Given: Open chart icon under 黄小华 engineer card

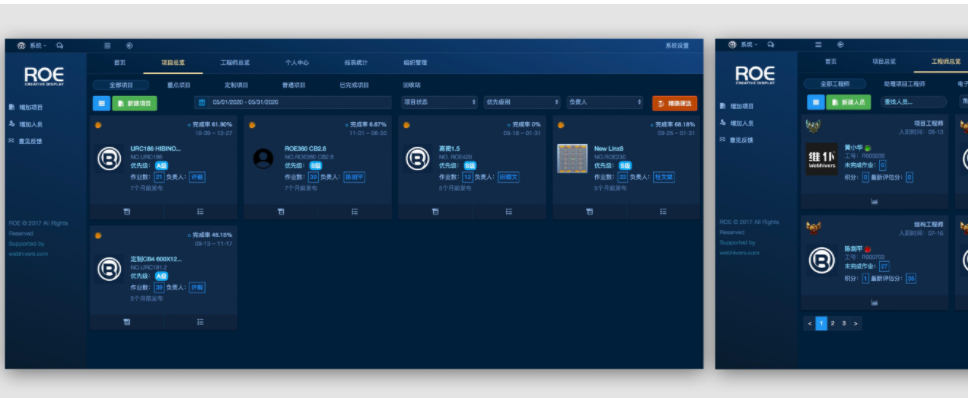Looking at the screenshot, I should click(x=874, y=202).
